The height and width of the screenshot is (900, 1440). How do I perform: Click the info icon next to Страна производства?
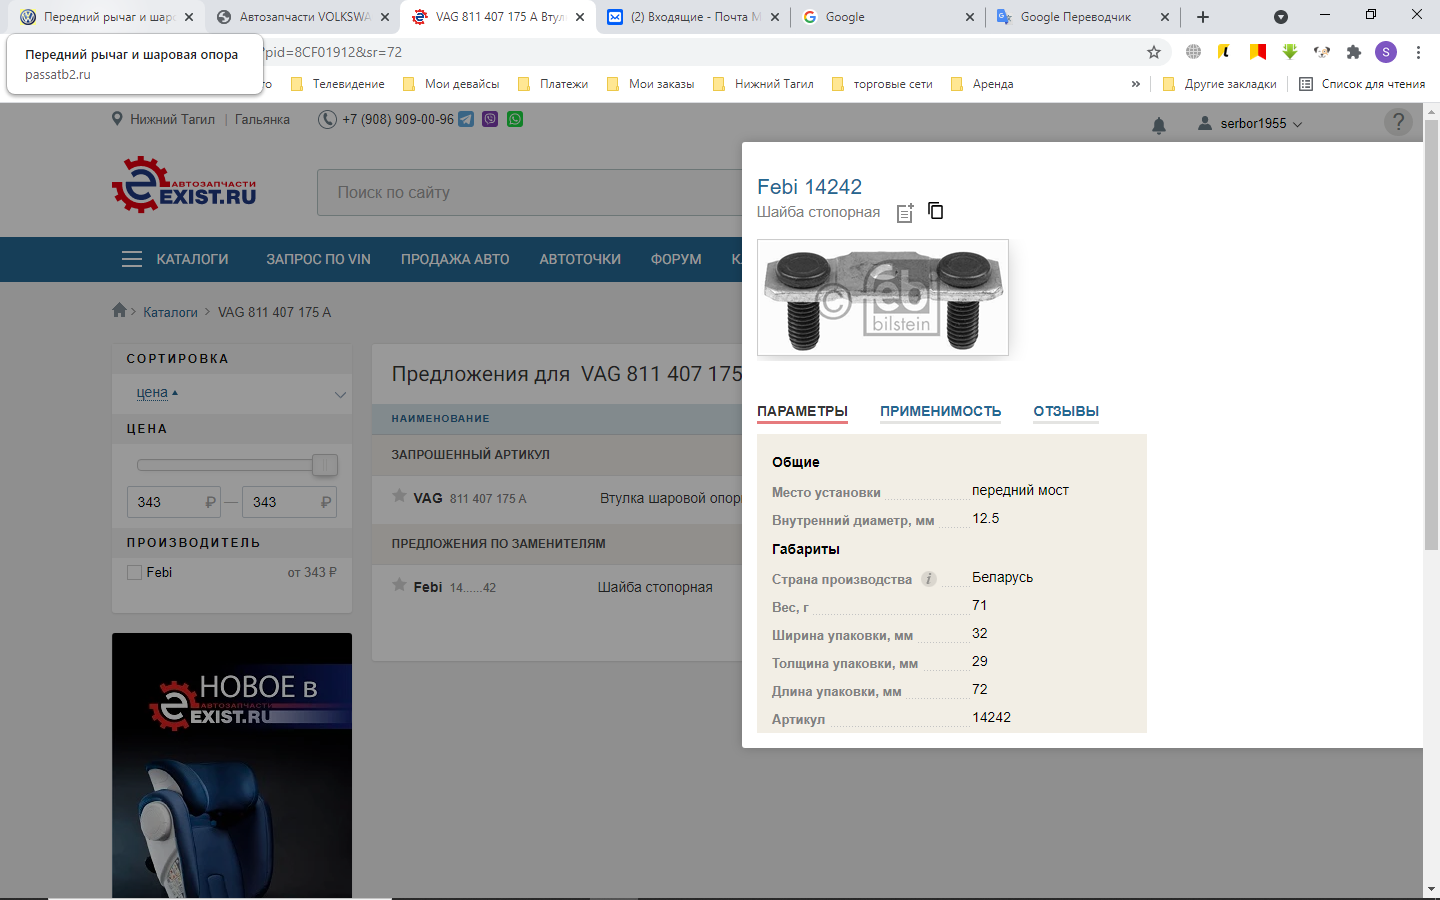(x=929, y=579)
